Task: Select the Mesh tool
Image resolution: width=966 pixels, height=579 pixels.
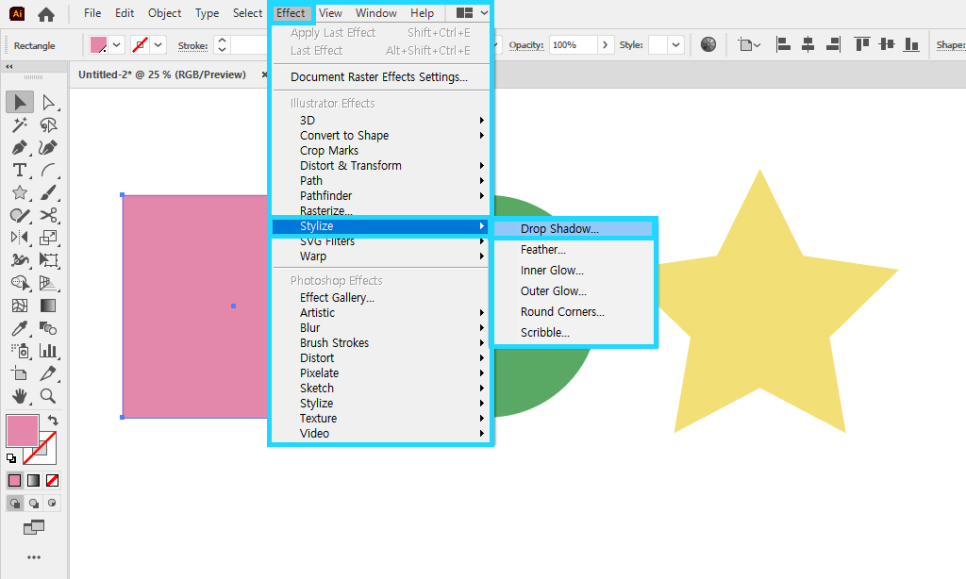Action: (x=20, y=306)
